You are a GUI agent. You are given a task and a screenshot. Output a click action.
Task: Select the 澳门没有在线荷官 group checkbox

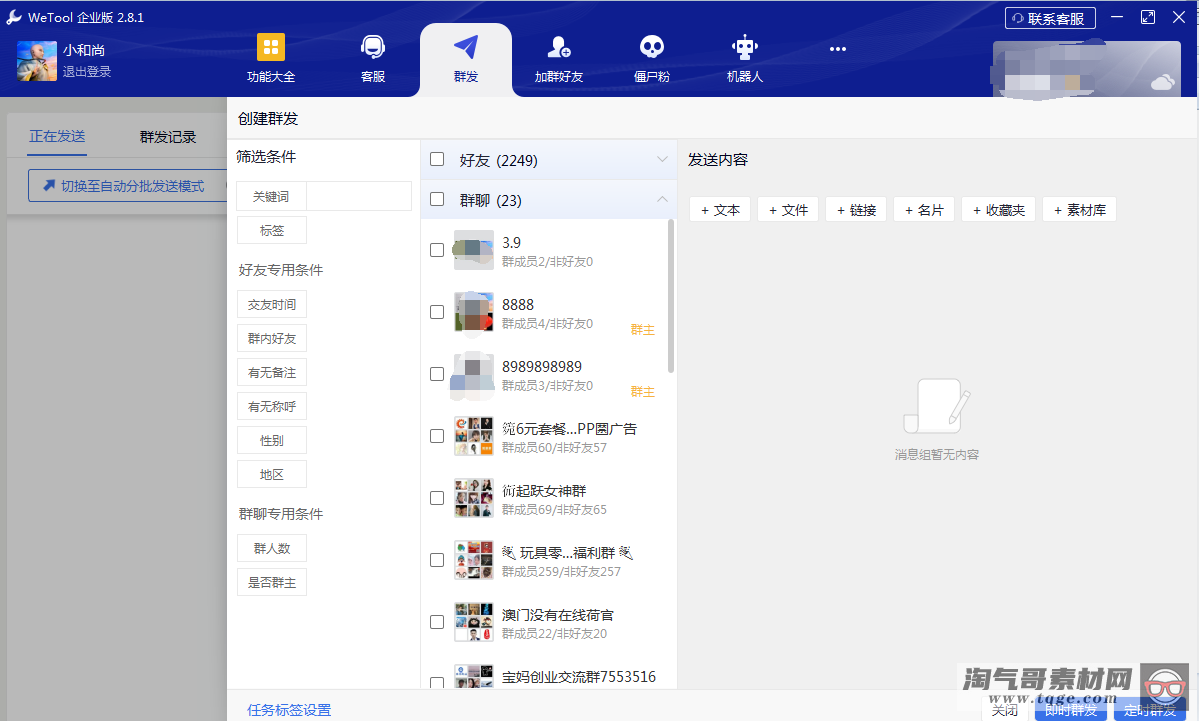pos(437,622)
